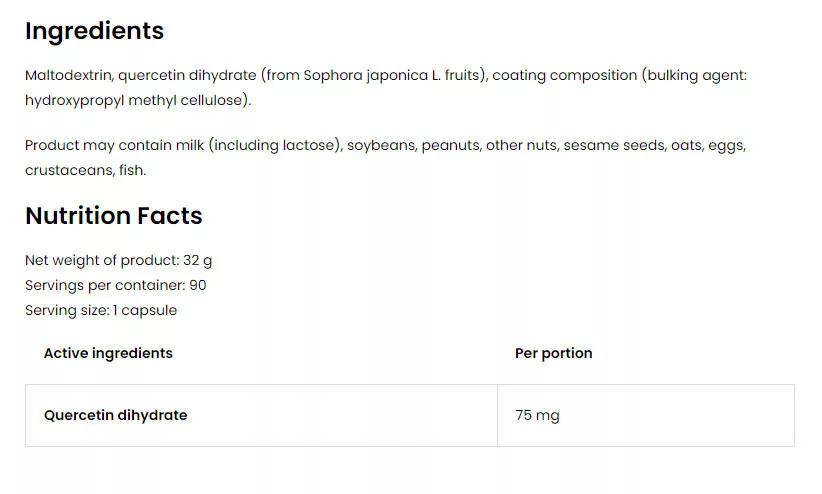Click 'milk (including lactose)' text
The width and height of the screenshot is (822, 494).
coord(259,145)
